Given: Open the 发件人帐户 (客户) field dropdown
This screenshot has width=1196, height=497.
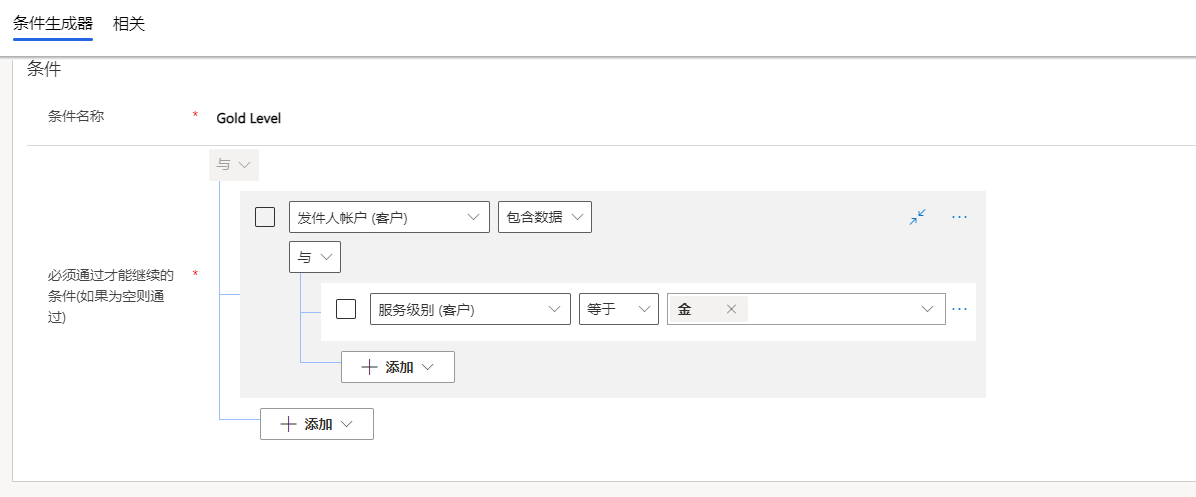Looking at the screenshot, I should [389, 217].
